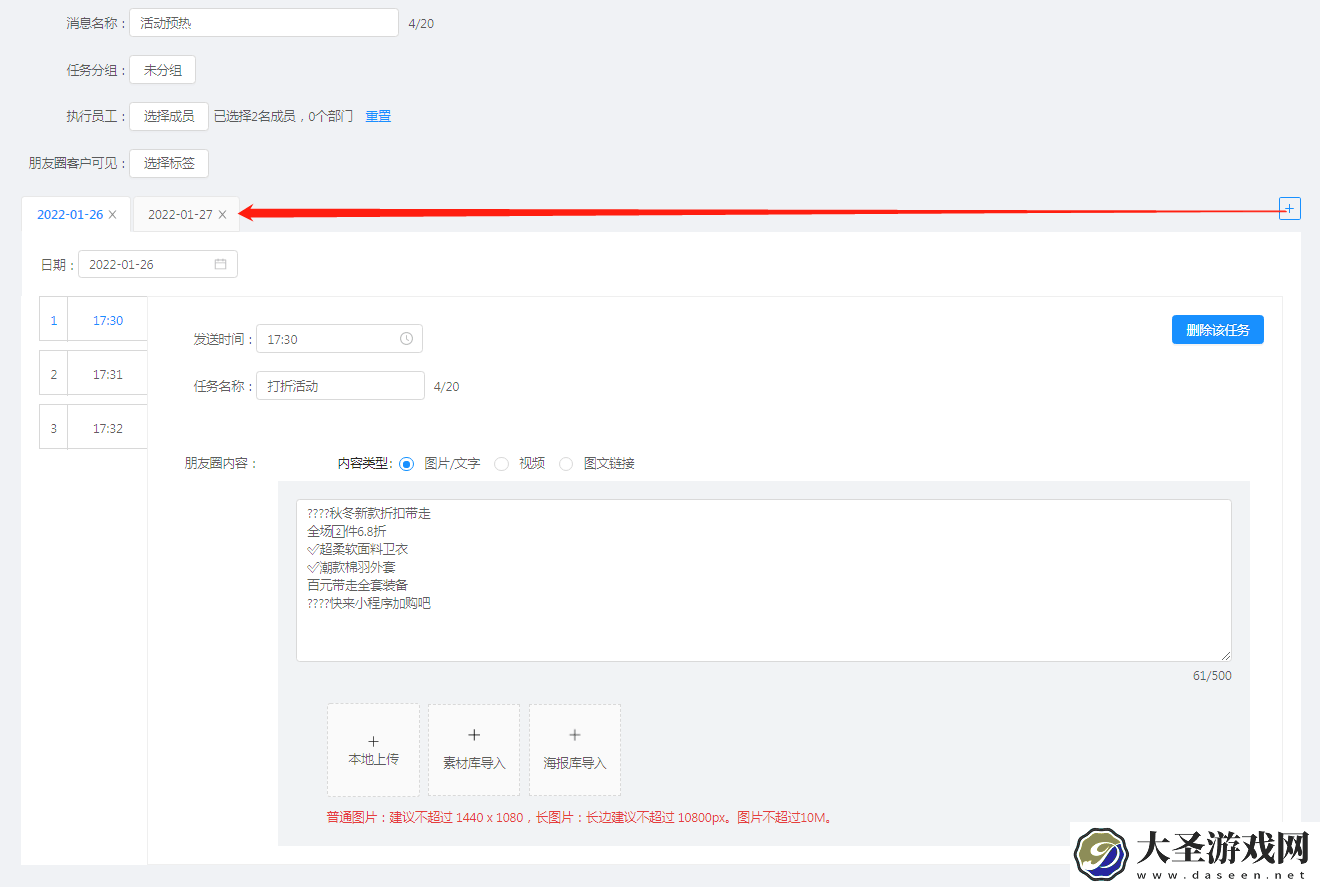The height and width of the screenshot is (887, 1320).
Task: Click the 61/500 character counter
Action: click(1212, 676)
